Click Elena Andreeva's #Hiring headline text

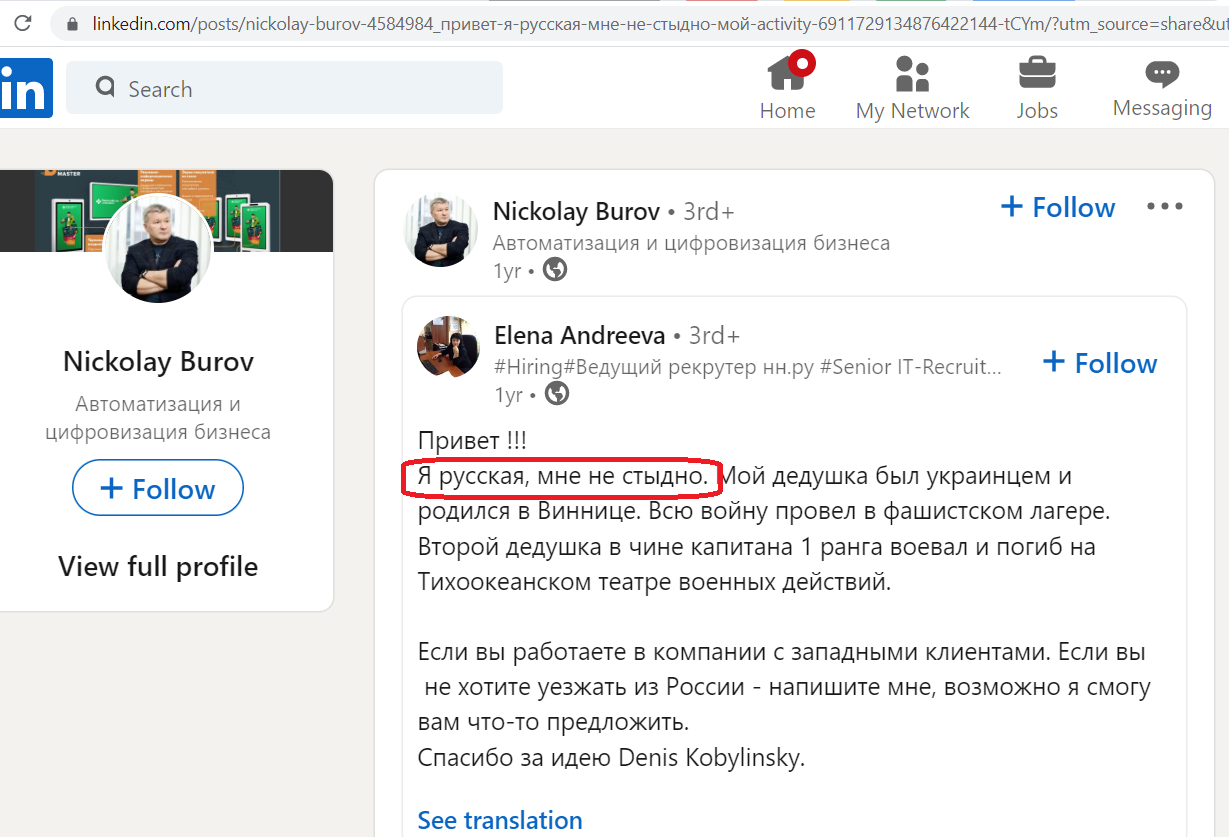748,367
